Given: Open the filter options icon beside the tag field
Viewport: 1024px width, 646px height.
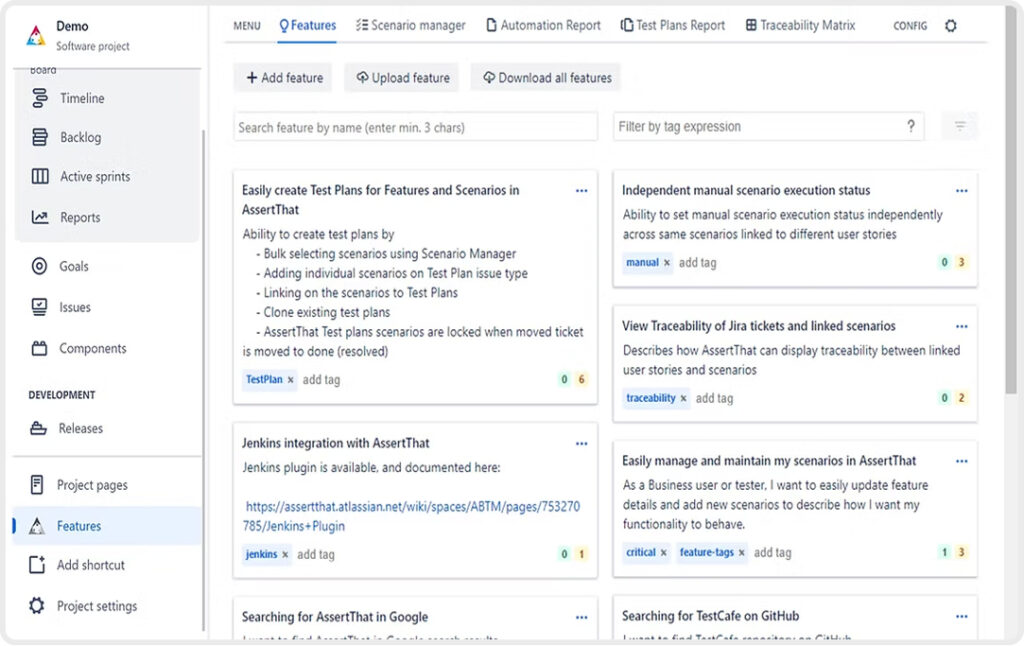Looking at the screenshot, I should [x=959, y=126].
